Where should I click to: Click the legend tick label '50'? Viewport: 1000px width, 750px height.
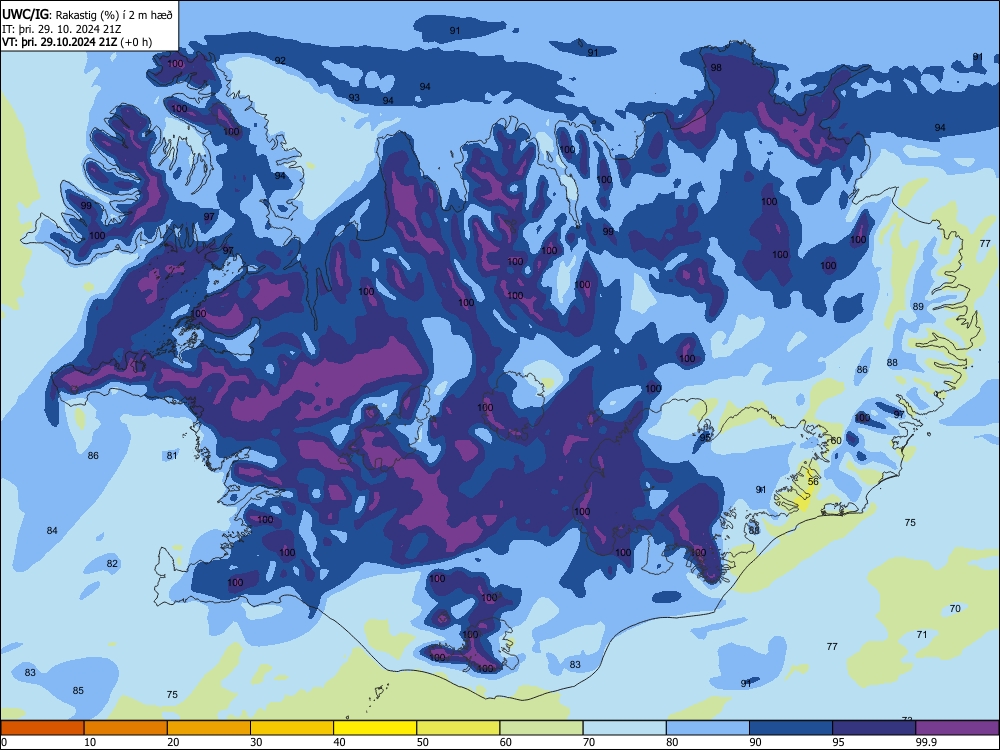[423, 742]
